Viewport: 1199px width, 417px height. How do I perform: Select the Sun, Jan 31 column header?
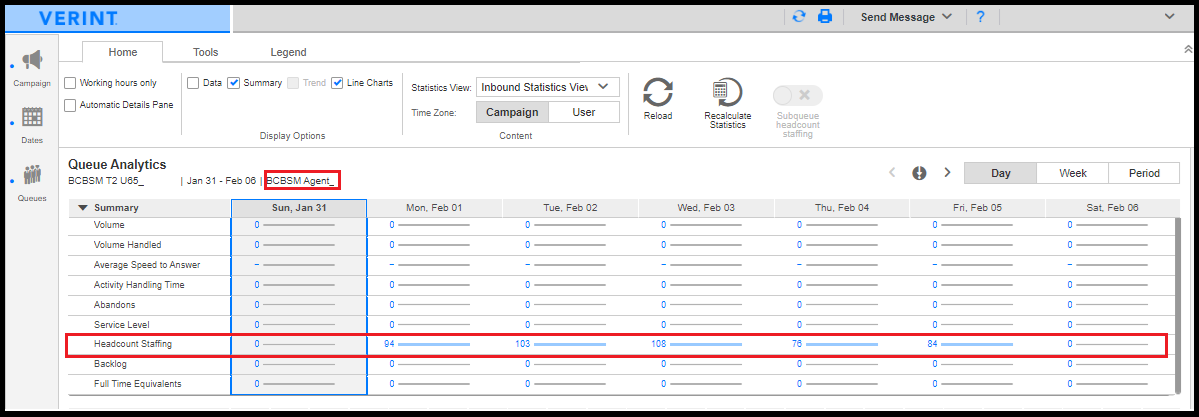(299, 208)
